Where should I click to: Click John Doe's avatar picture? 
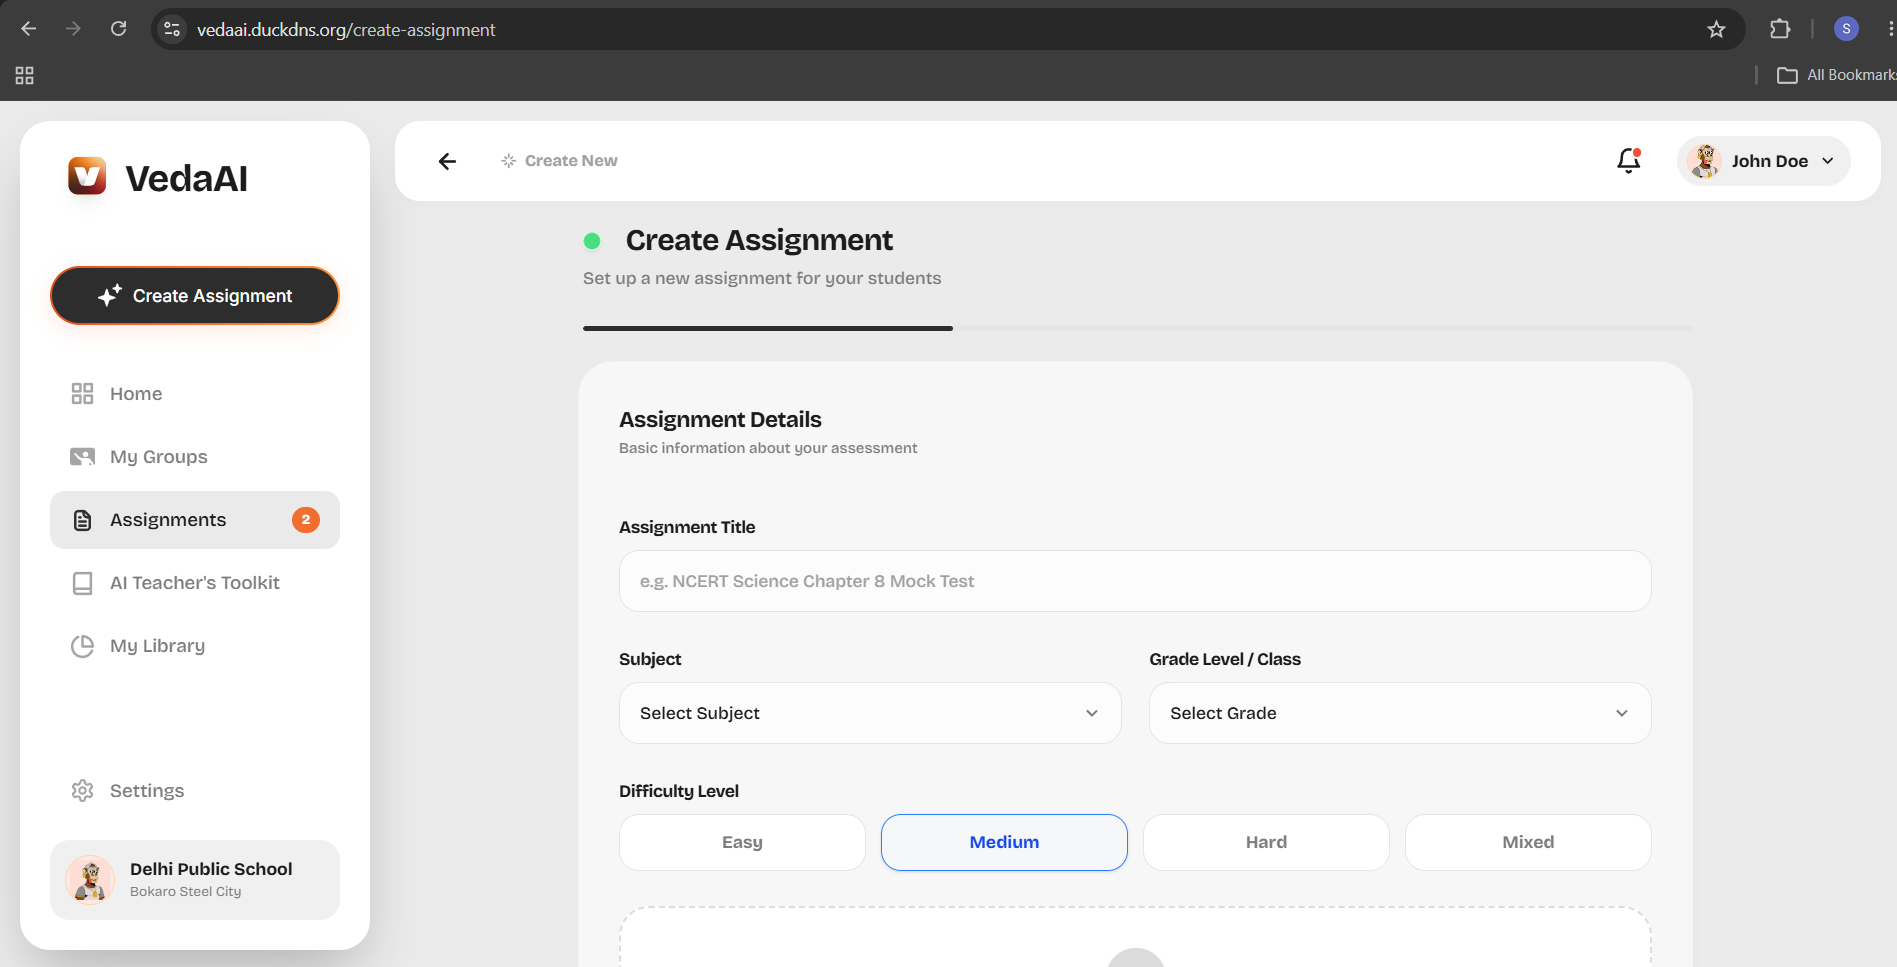click(x=1704, y=161)
